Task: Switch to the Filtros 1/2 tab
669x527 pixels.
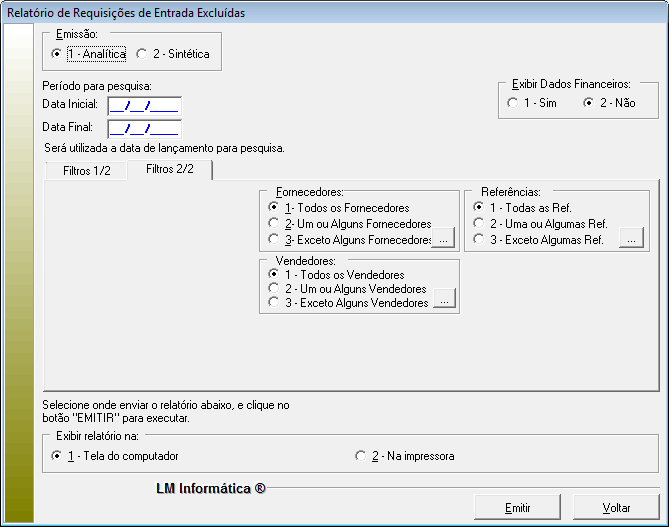Action: 86,171
